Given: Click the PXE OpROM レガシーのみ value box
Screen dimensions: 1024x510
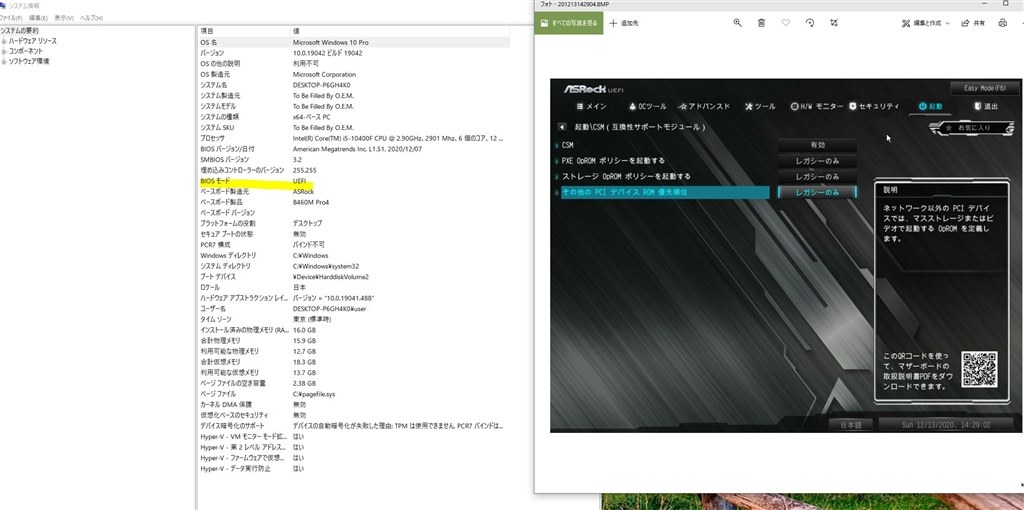Looking at the screenshot, I should (x=817, y=161).
